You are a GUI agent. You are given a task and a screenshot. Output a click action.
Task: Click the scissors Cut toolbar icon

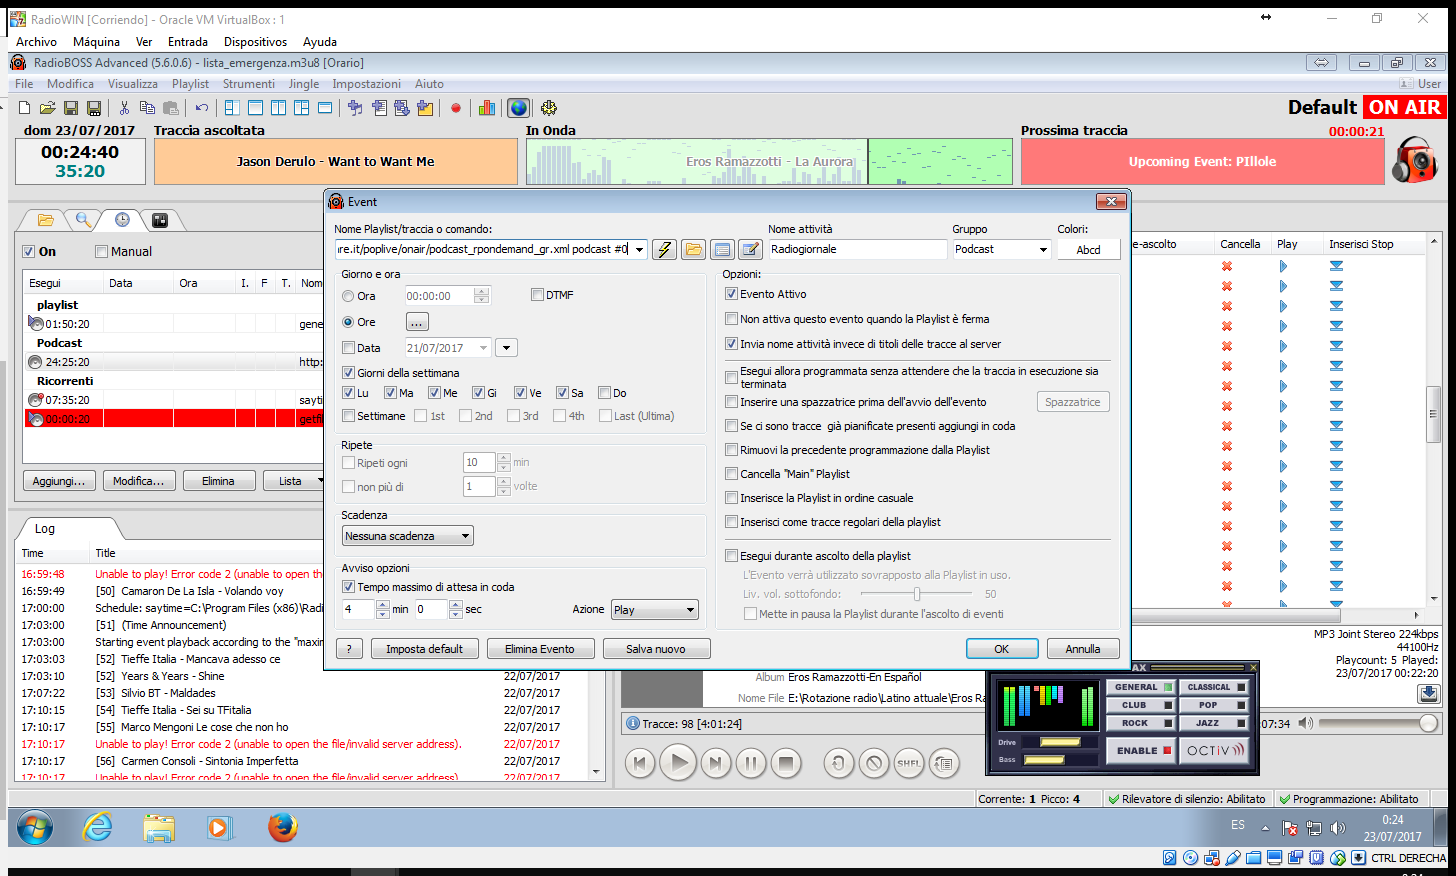[124, 108]
